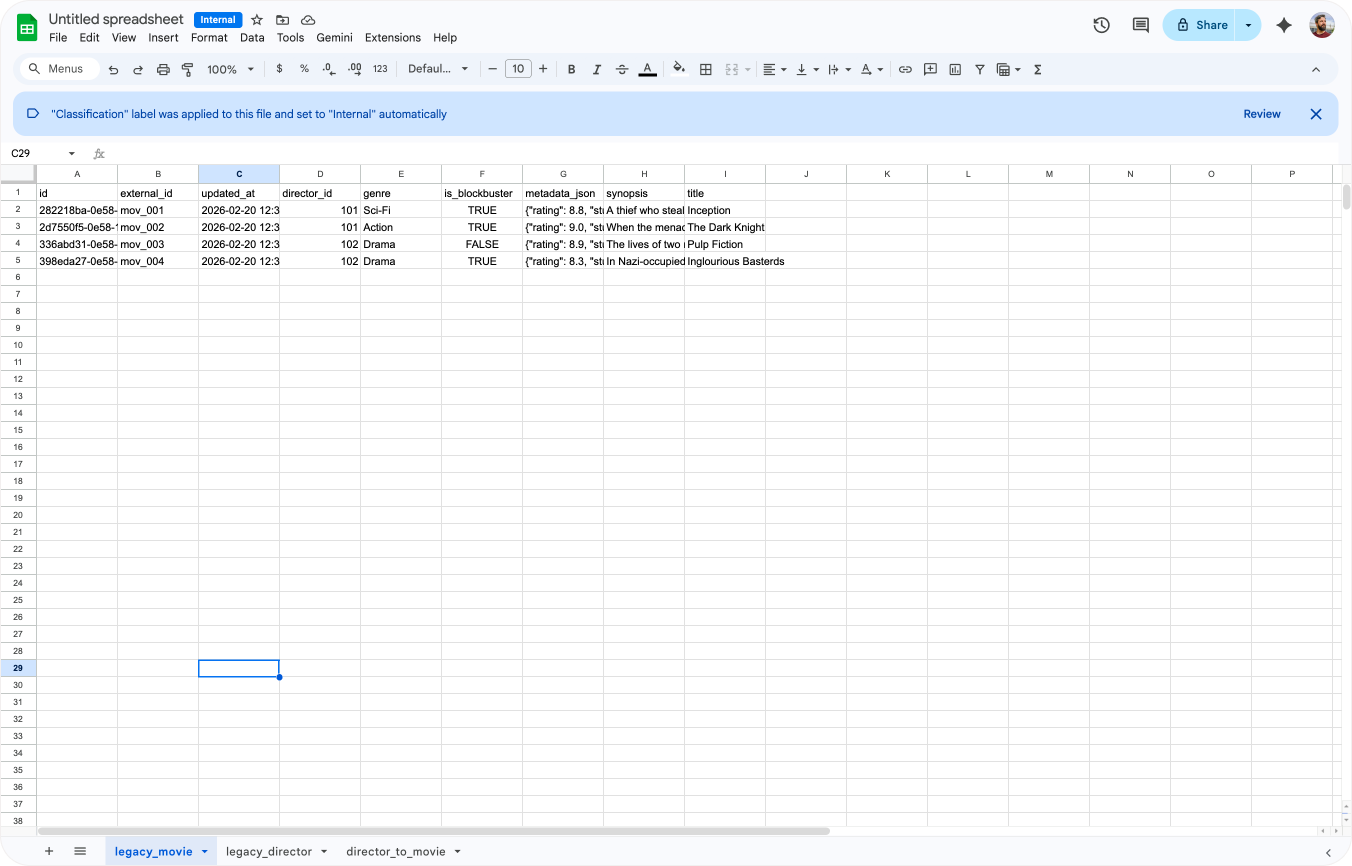Image resolution: width=1352 pixels, height=866 pixels.
Task: Toggle strikethrough formatting
Action: click(622, 69)
